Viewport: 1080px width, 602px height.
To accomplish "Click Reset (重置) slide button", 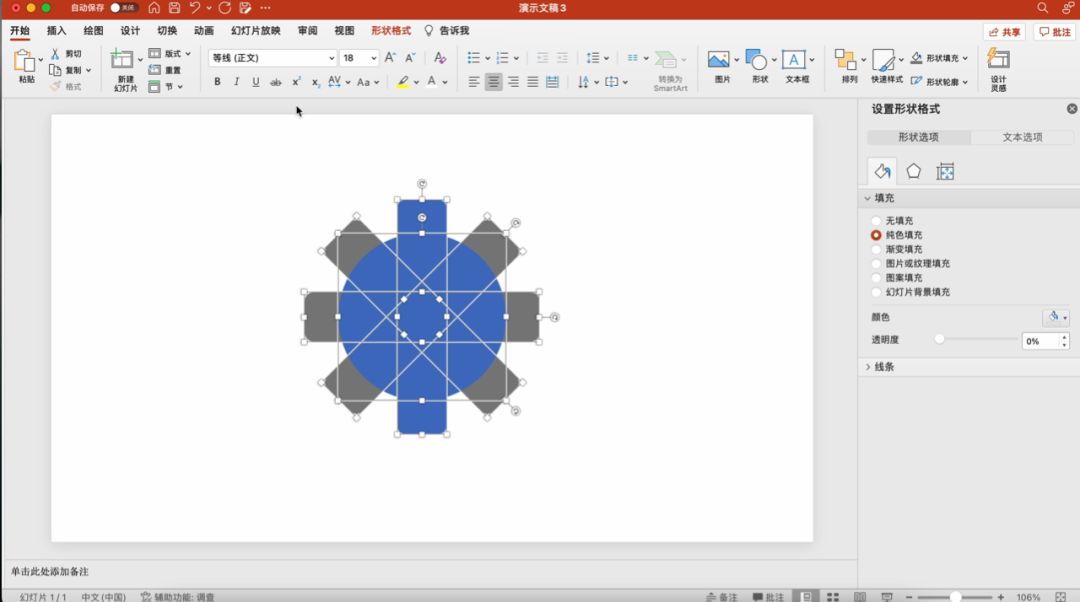I will click(165, 70).
